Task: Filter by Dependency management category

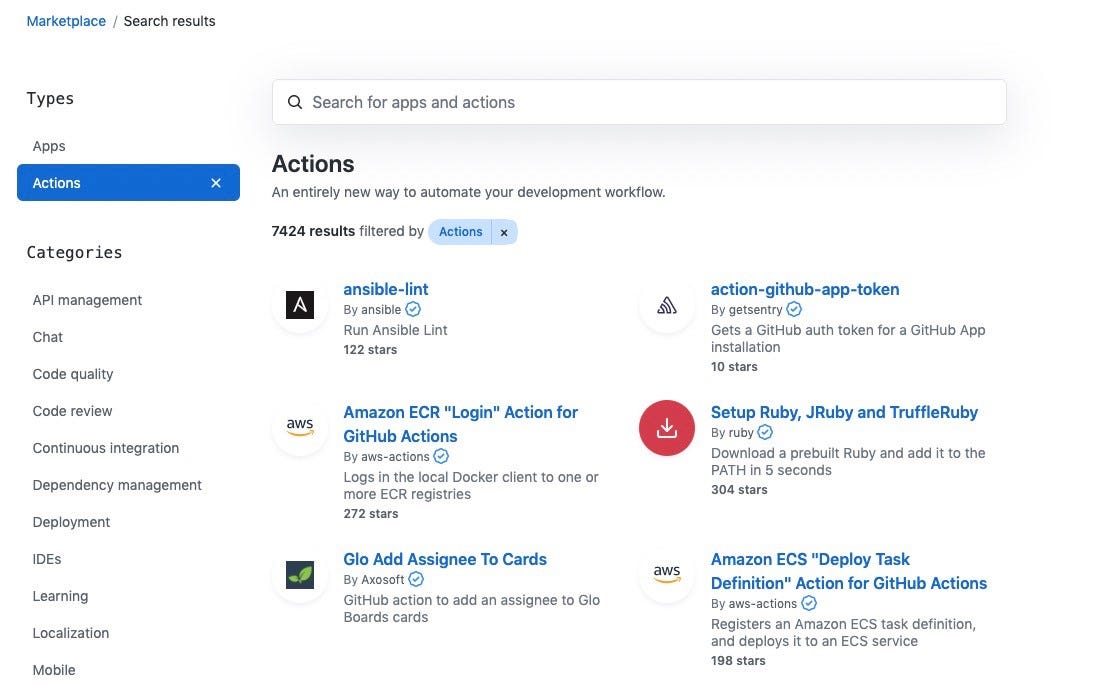Action: point(117,485)
